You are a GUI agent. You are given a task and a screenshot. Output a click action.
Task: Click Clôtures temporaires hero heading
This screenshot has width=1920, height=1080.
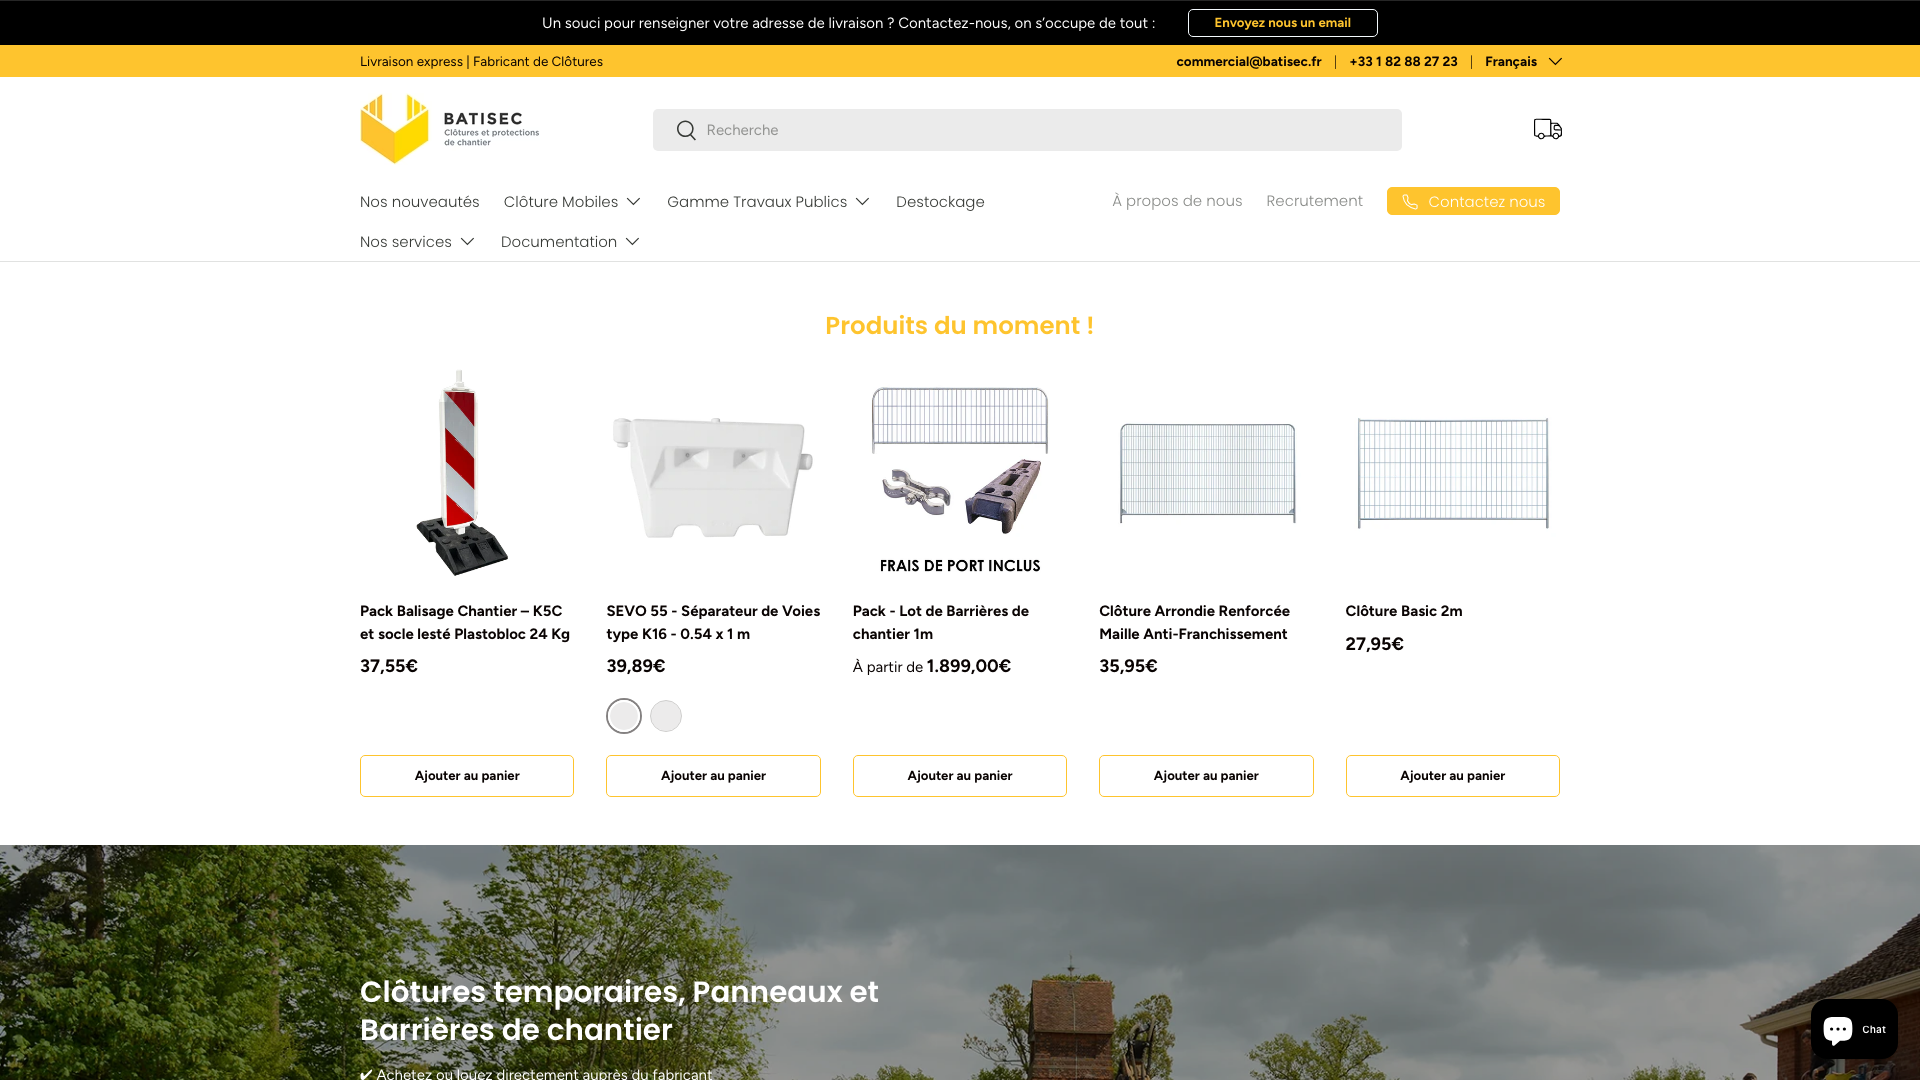click(x=619, y=1010)
